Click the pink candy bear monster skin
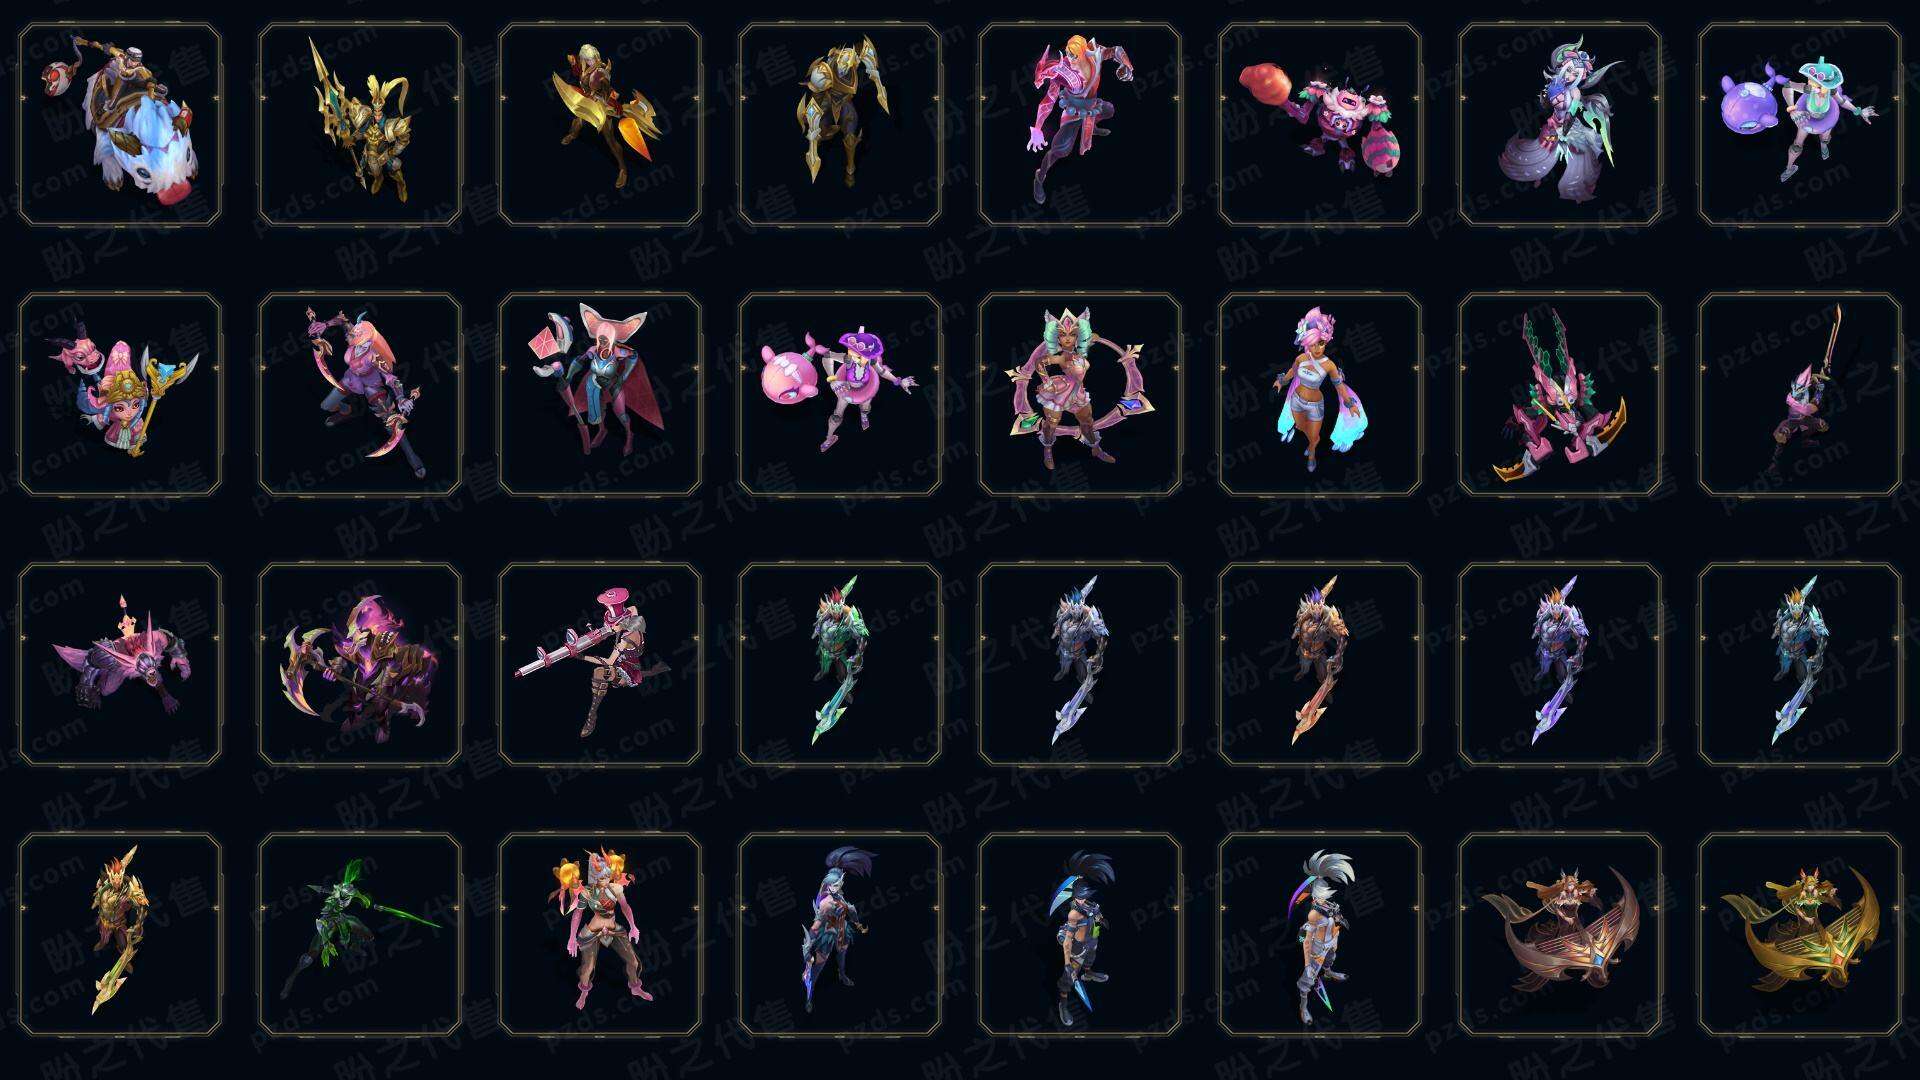1920x1080 pixels. point(1320,124)
